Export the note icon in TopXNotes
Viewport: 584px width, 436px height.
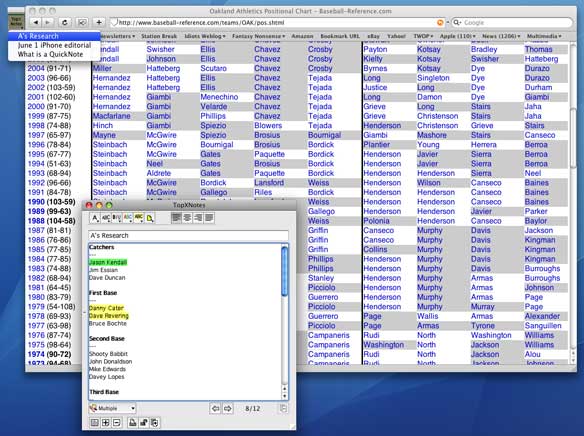[x=154, y=423]
